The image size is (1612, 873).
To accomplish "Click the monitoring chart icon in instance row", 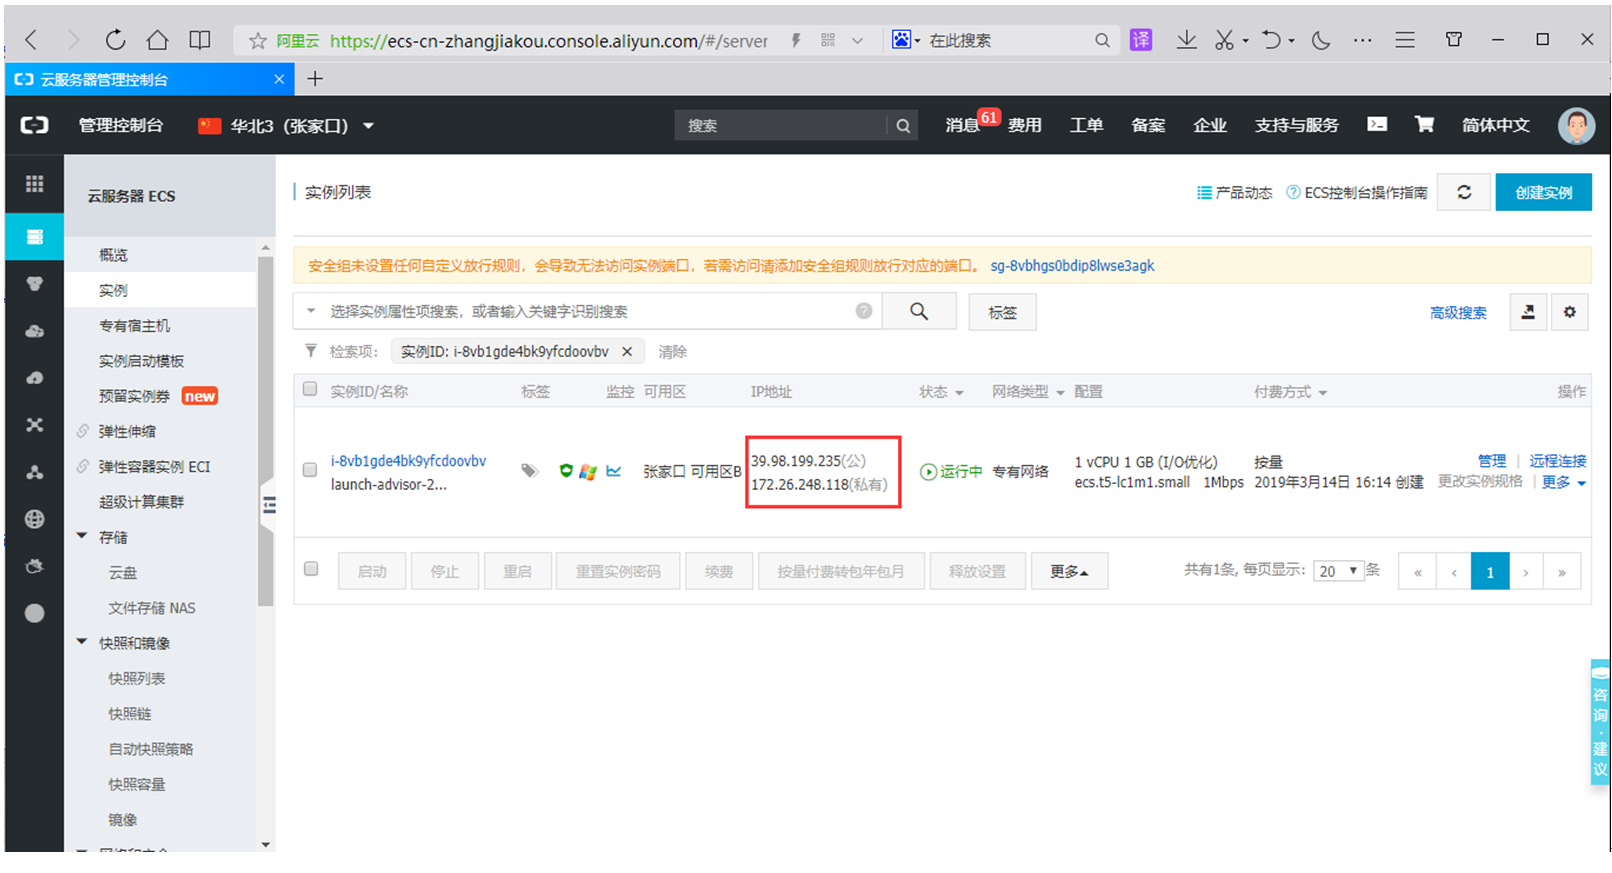I will tap(614, 471).
